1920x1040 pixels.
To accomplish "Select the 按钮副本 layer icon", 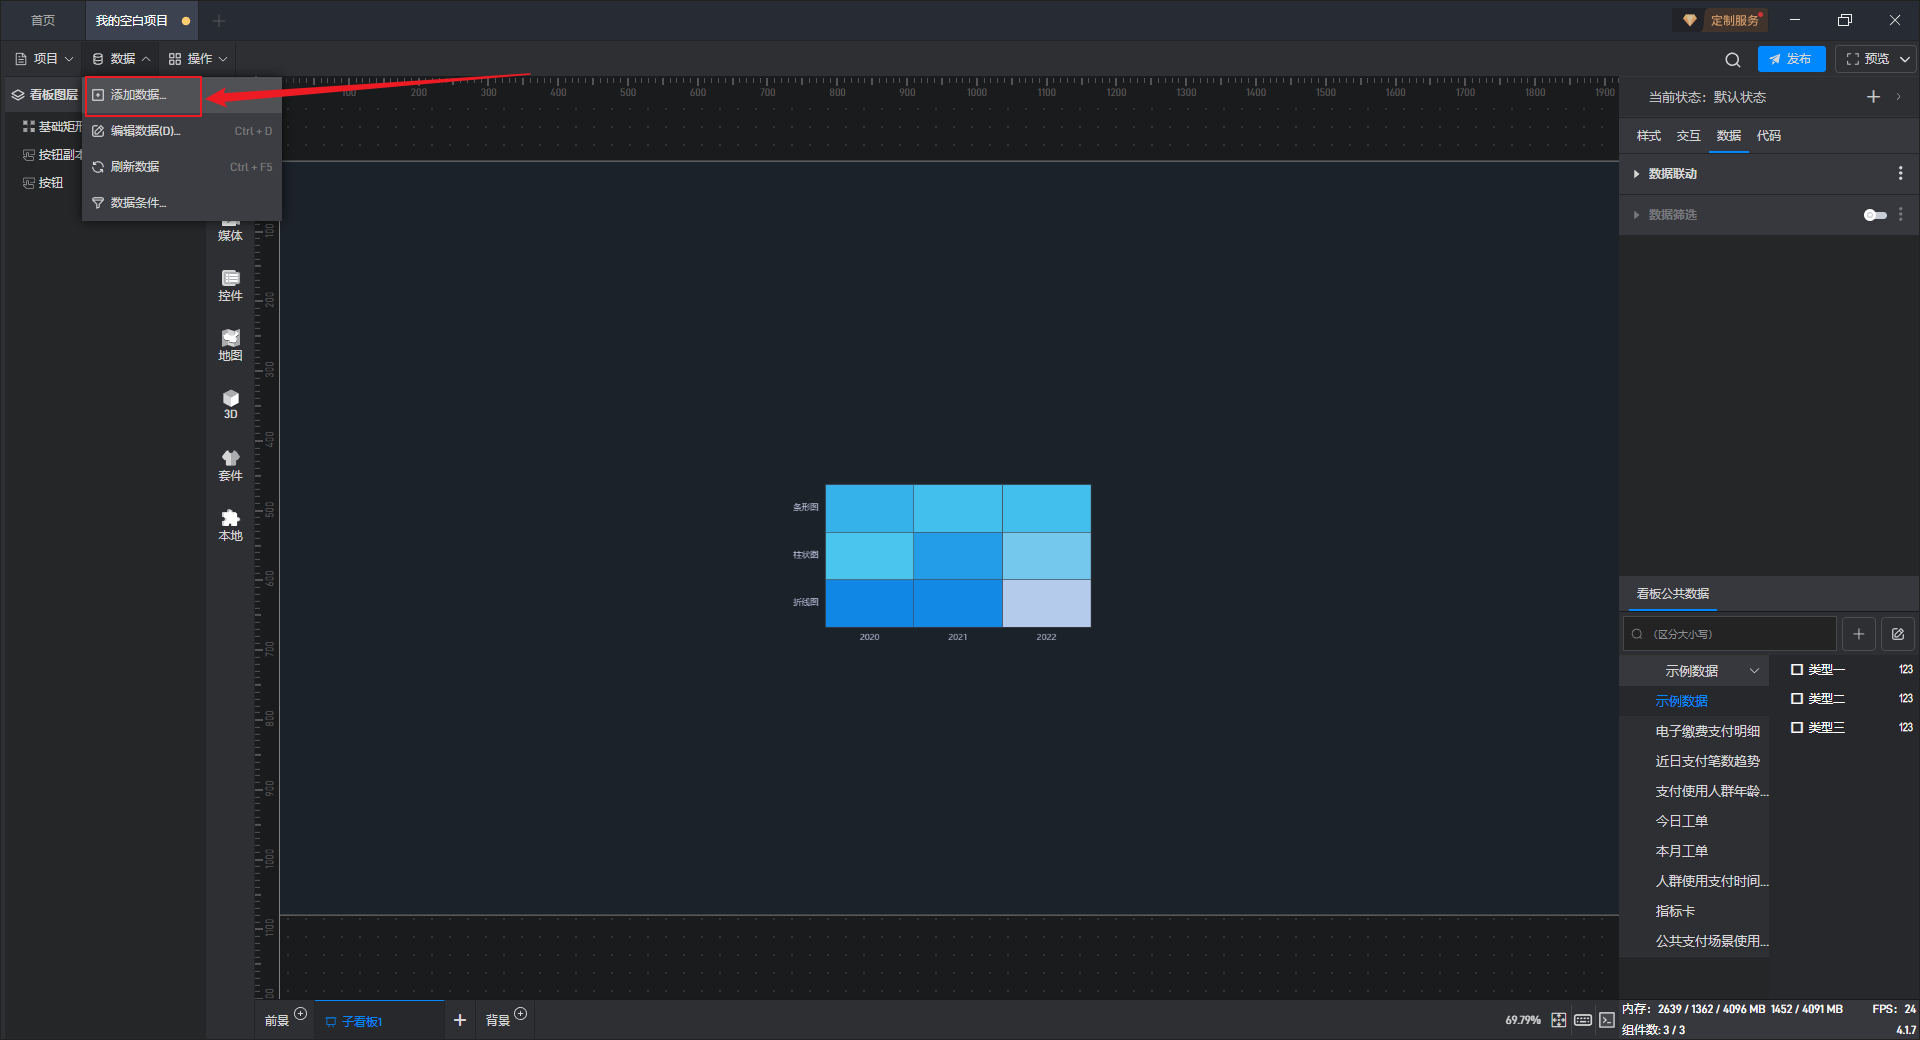I will [29, 155].
